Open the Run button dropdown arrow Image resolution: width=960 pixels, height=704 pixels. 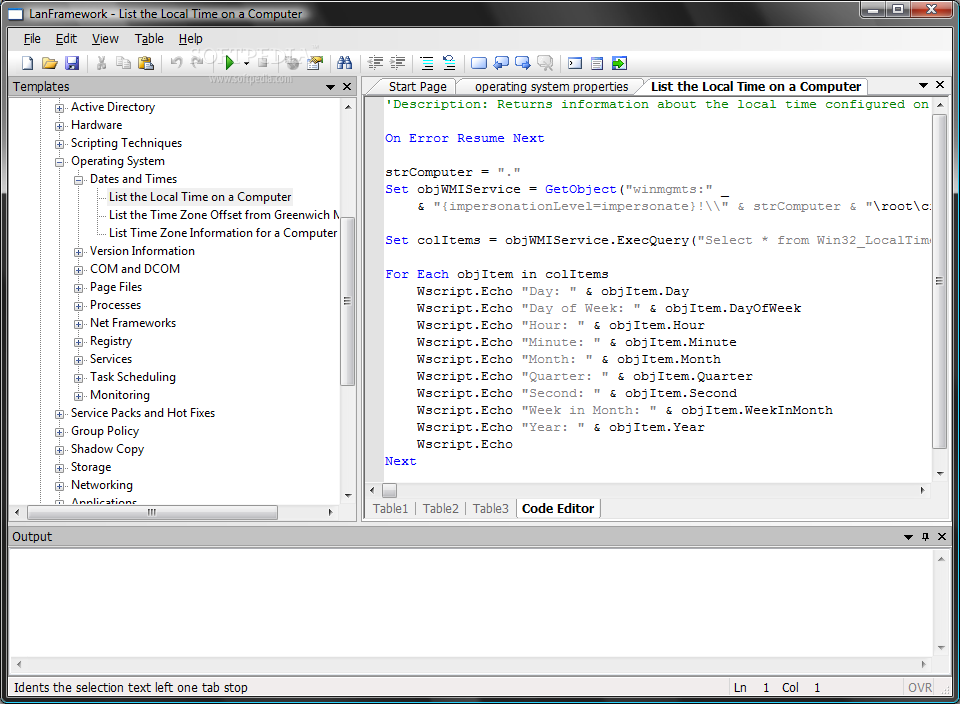click(246, 64)
